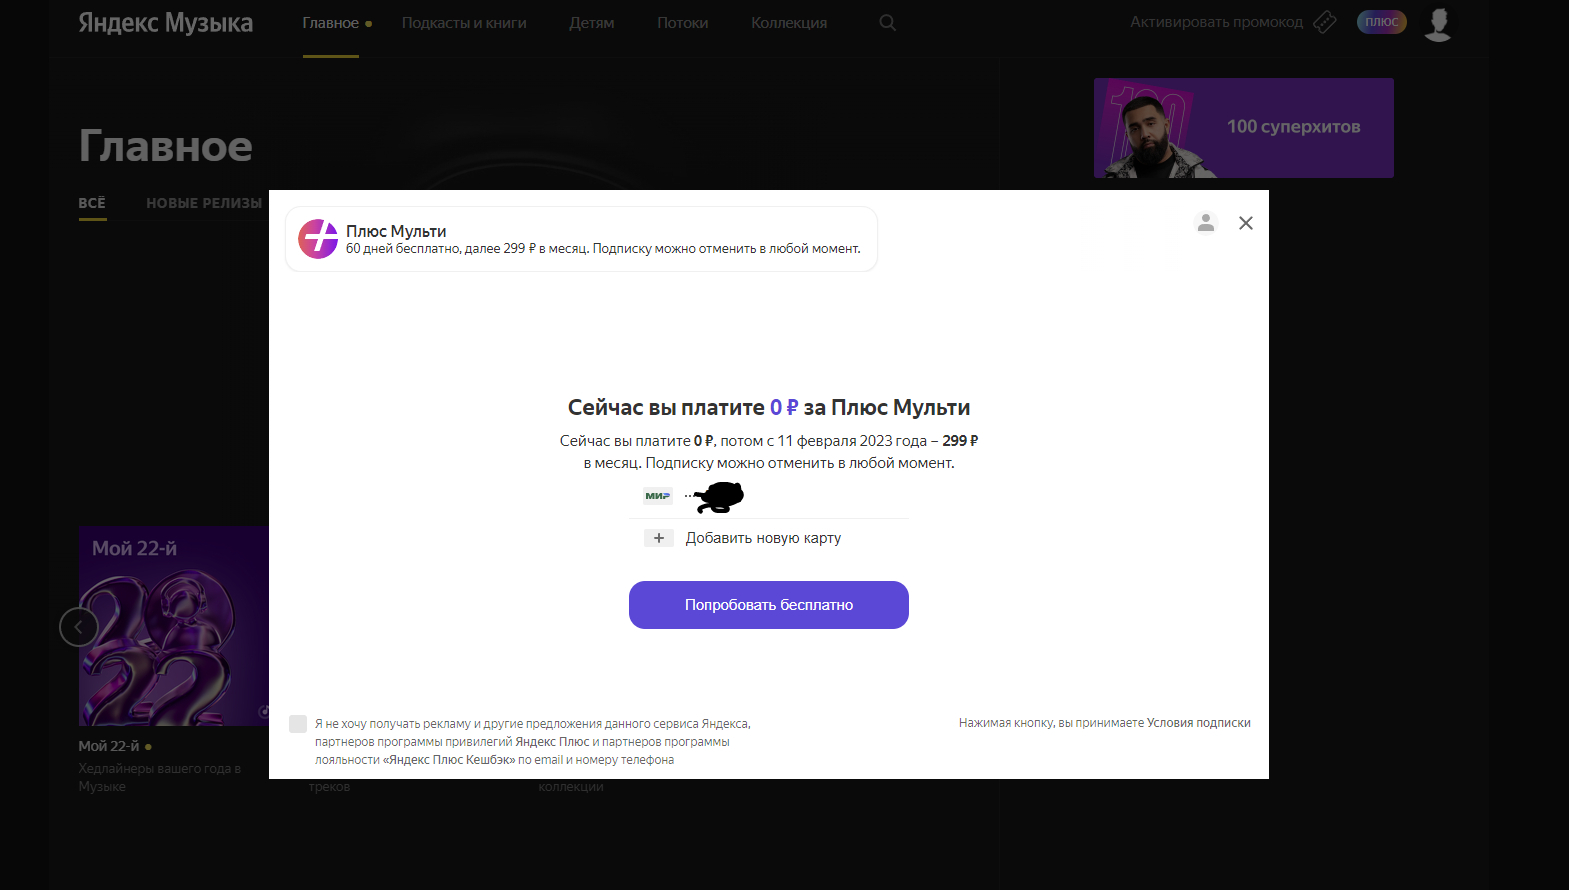Viewport: 1569px width, 890px height.
Task: Select the НОВЫЕ РЕЛИЗЫ tab
Action: (204, 203)
